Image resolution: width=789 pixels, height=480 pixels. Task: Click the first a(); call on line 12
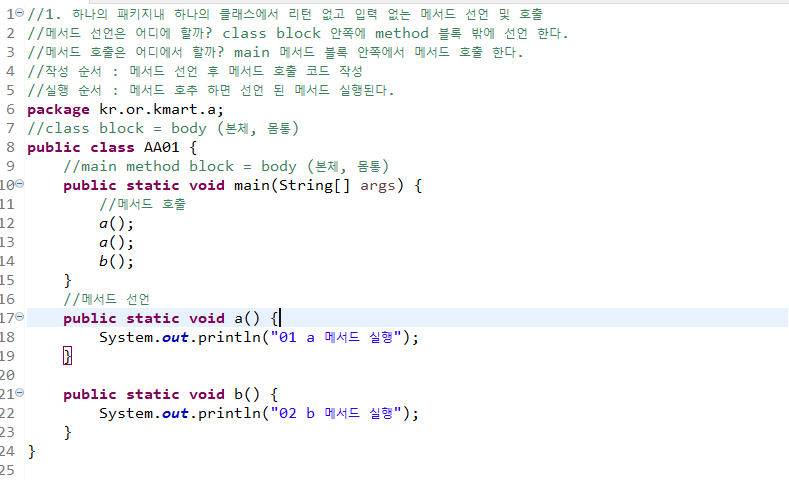116,223
